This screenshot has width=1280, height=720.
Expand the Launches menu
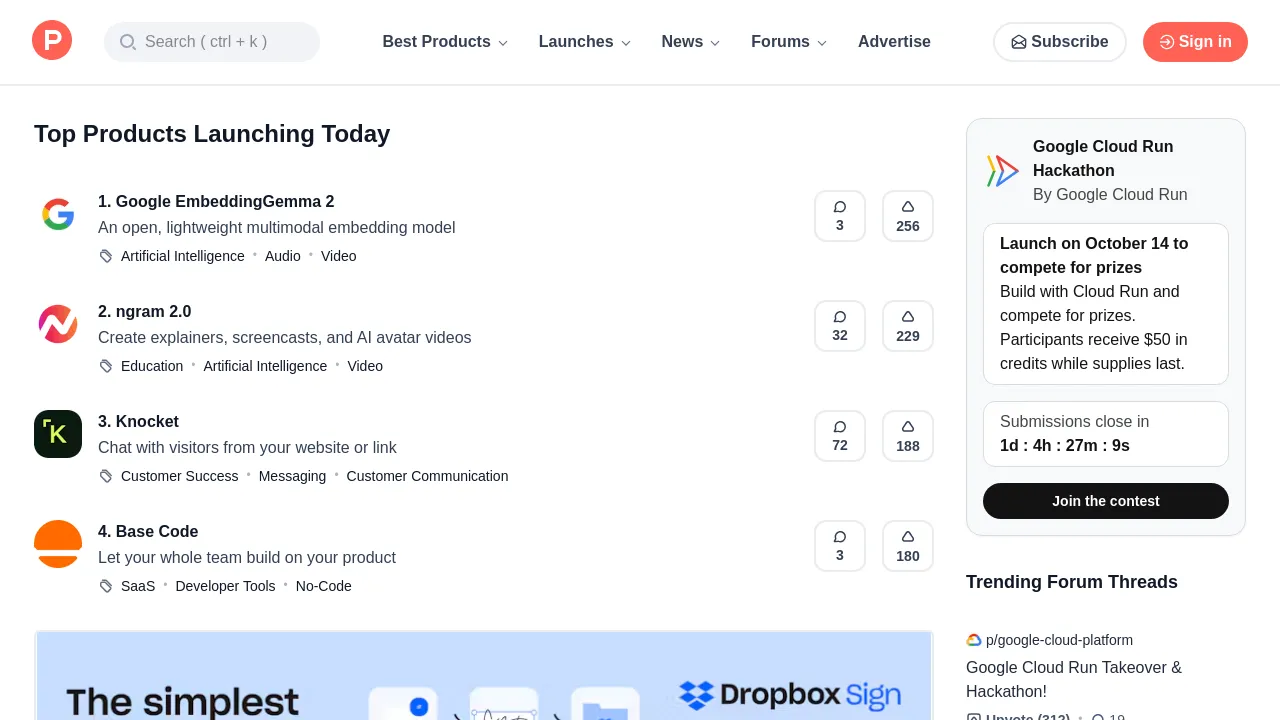pos(585,42)
